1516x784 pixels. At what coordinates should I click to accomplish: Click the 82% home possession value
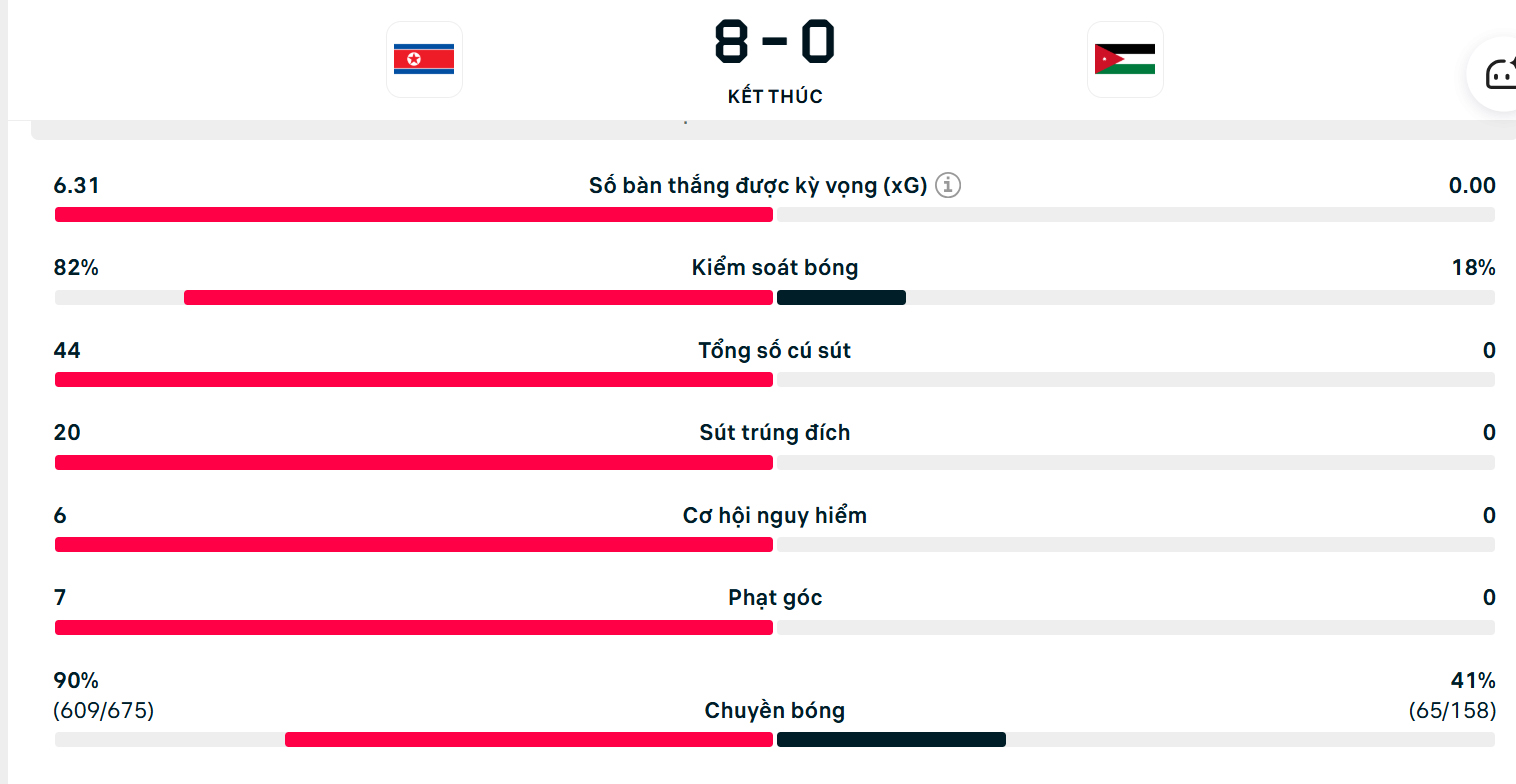pyautogui.click(x=76, y=268)
